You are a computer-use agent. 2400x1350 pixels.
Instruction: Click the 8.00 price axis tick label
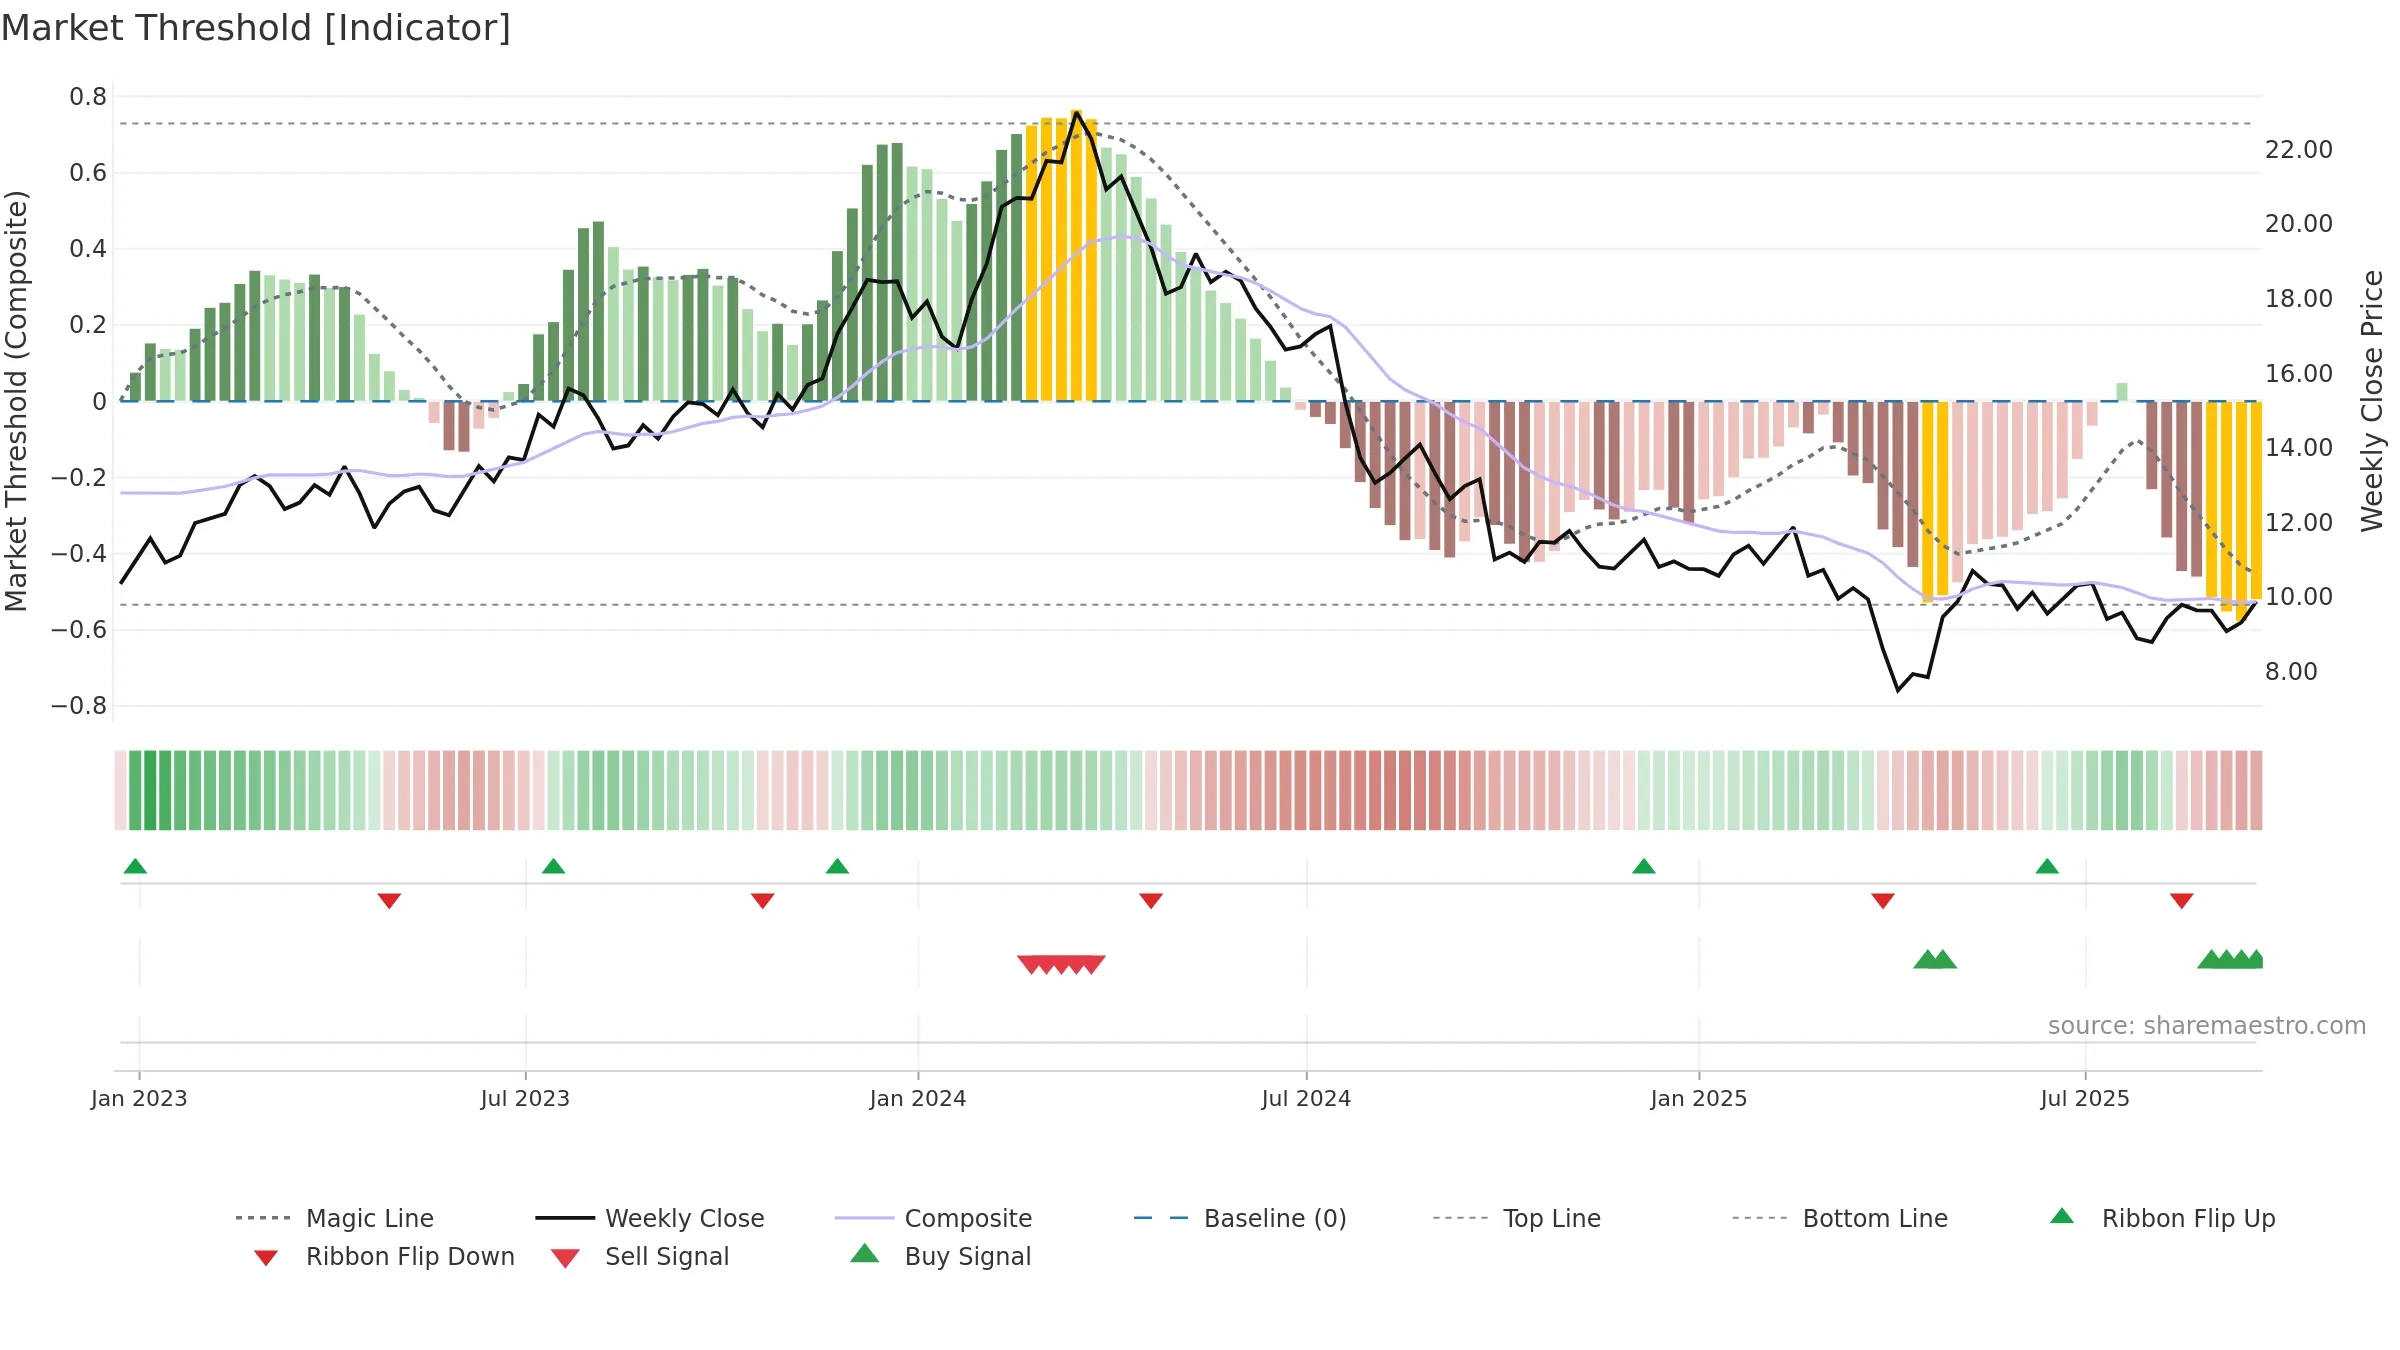pos(2291,672)
